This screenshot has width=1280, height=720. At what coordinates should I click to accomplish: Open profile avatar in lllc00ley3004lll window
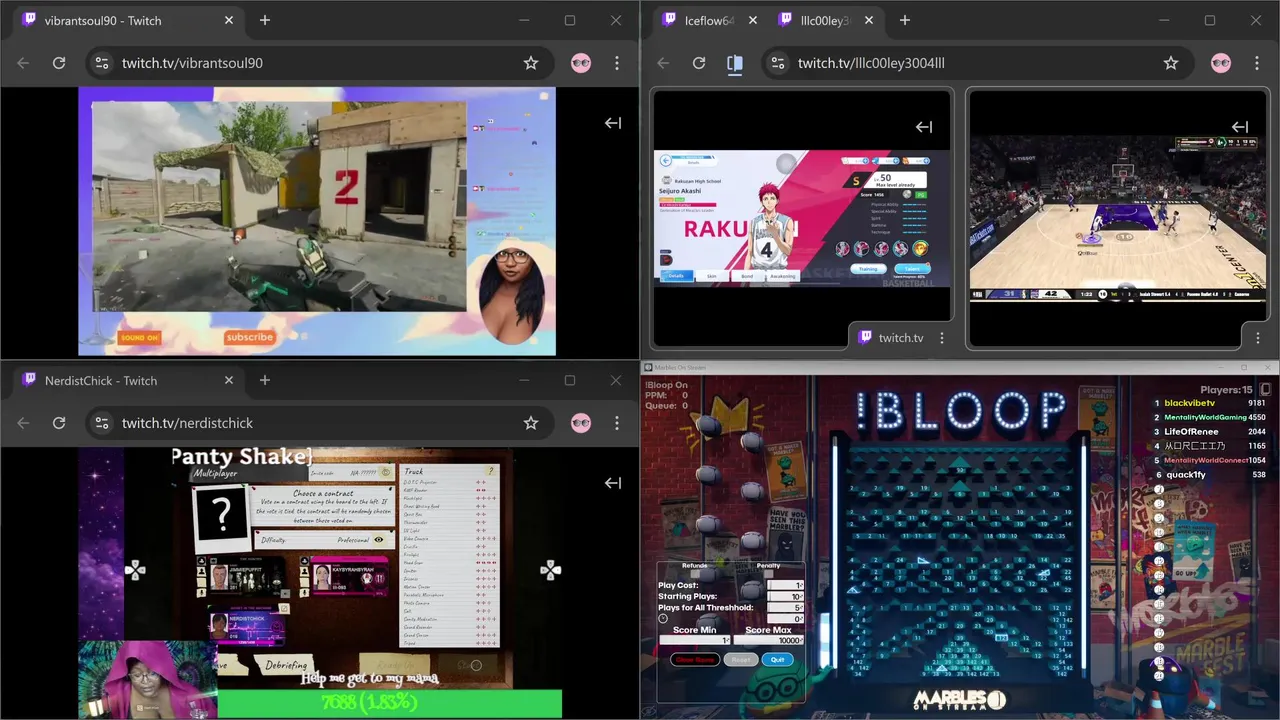(x=1221, y=63)
